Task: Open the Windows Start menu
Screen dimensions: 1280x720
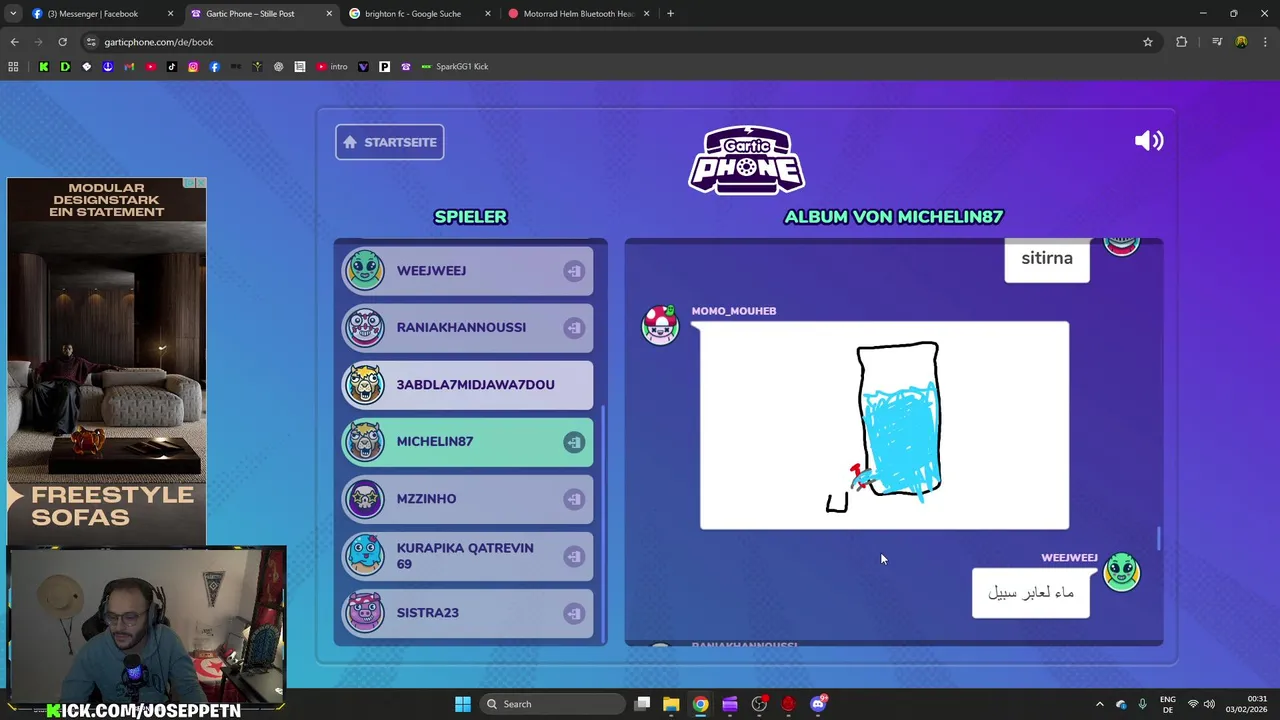Action: 463,704
